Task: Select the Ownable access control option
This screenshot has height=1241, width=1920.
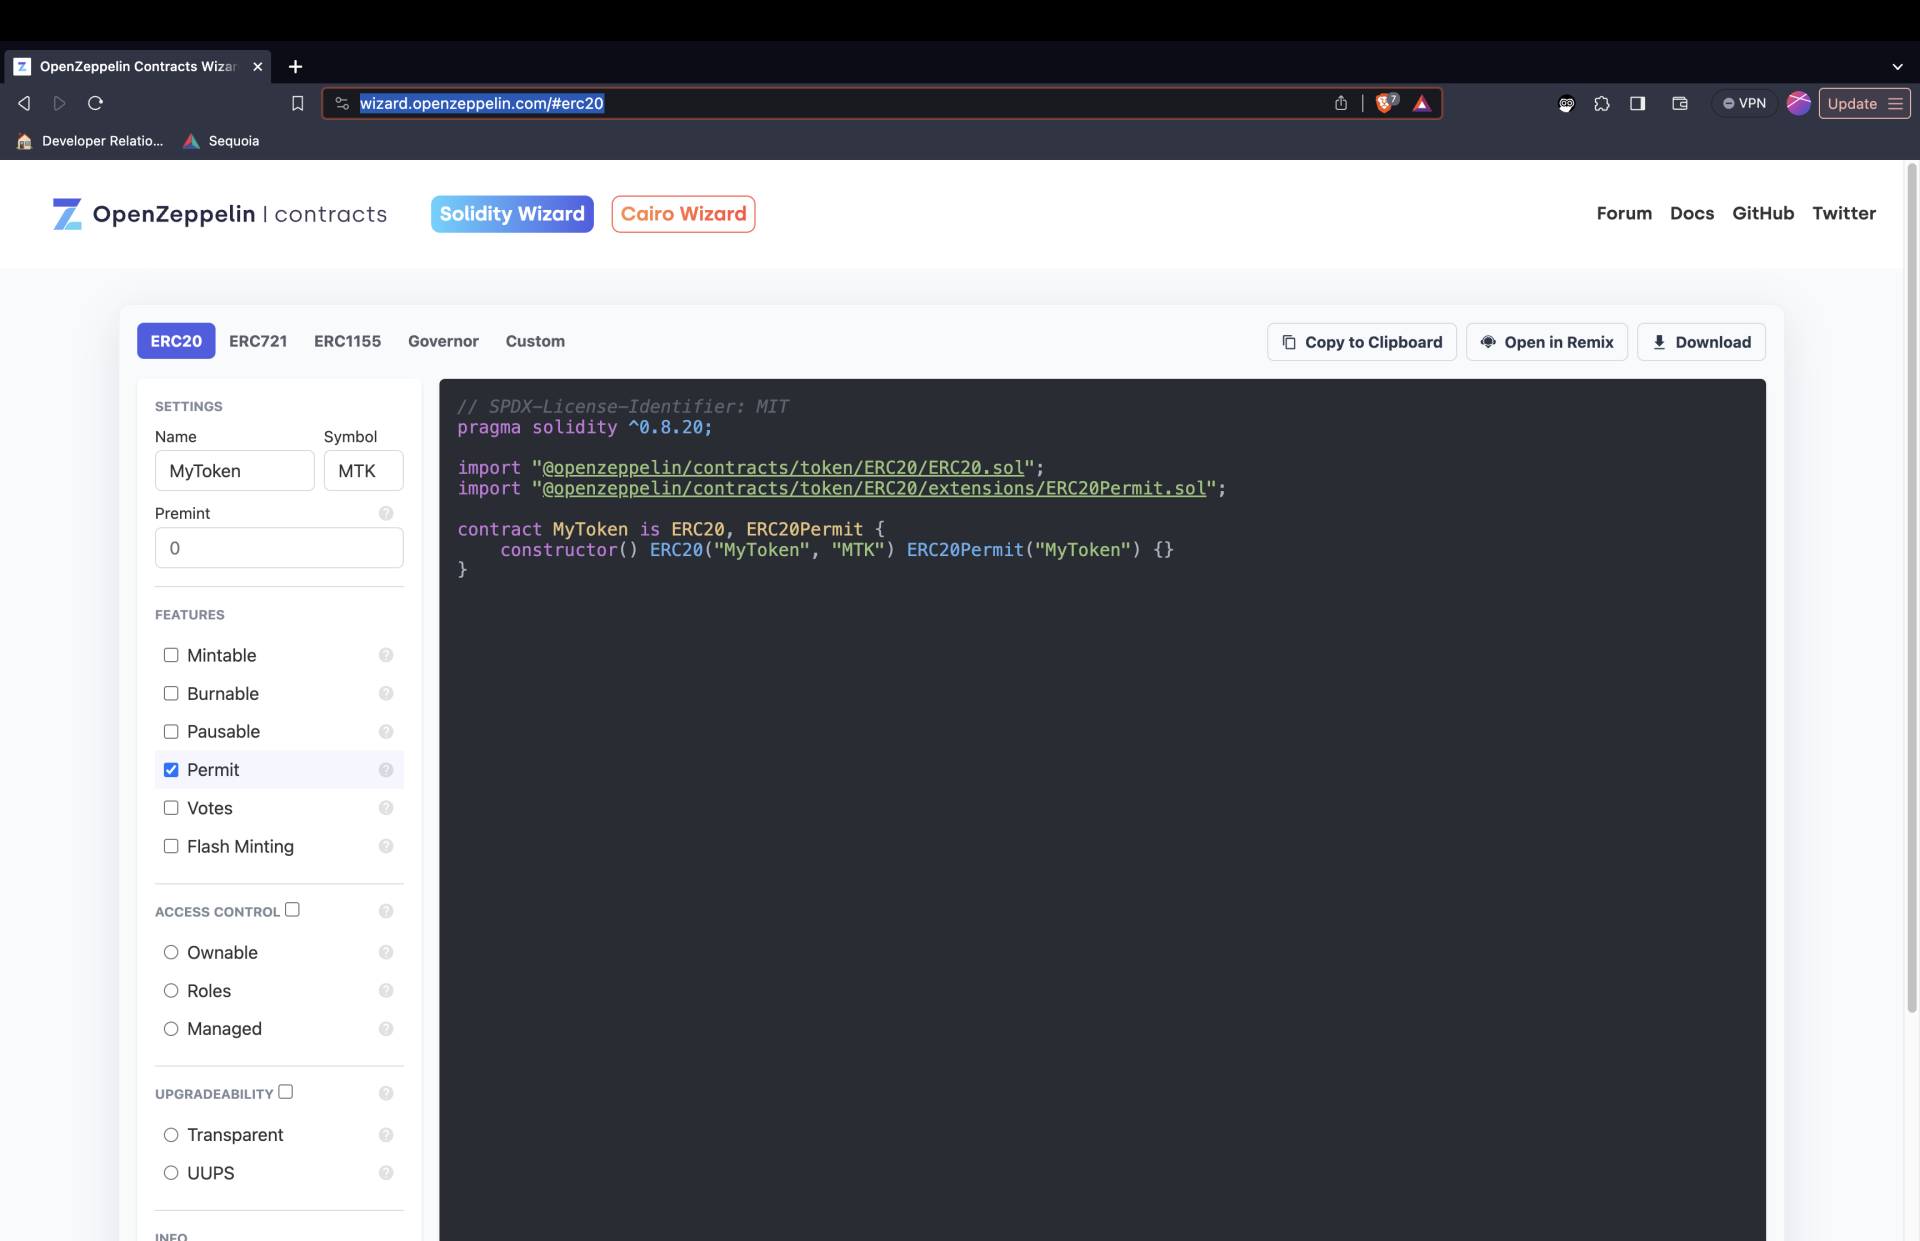Action: (x=171, y=953)
